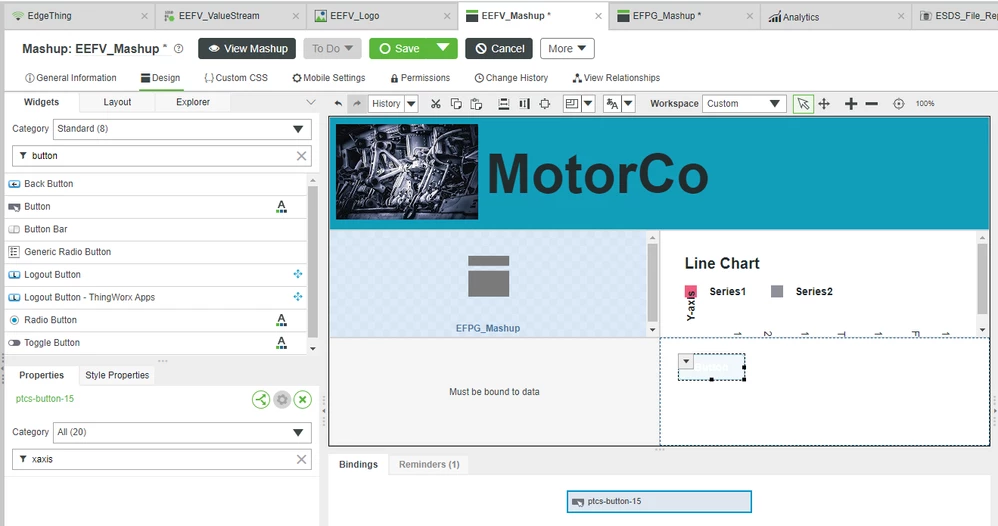Select the Back Button widget

[x=156, y=184]
